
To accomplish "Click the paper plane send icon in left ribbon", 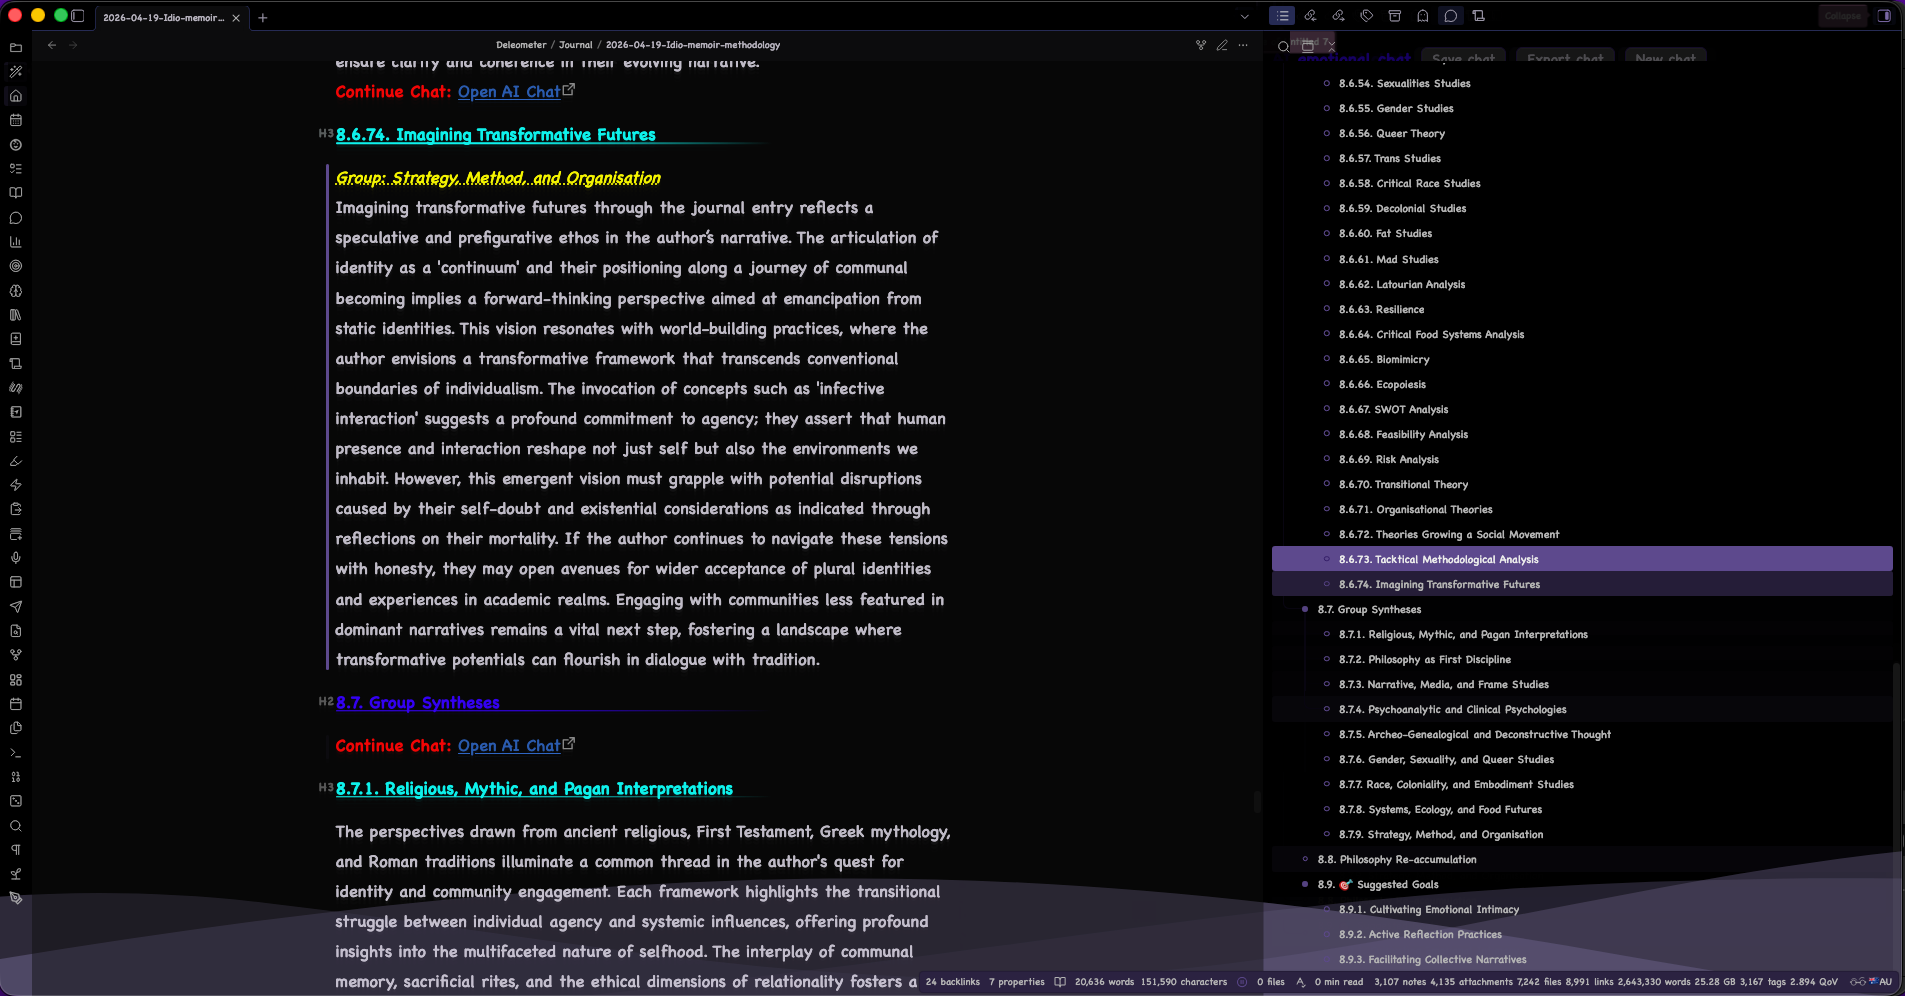I will click(16, 607).
